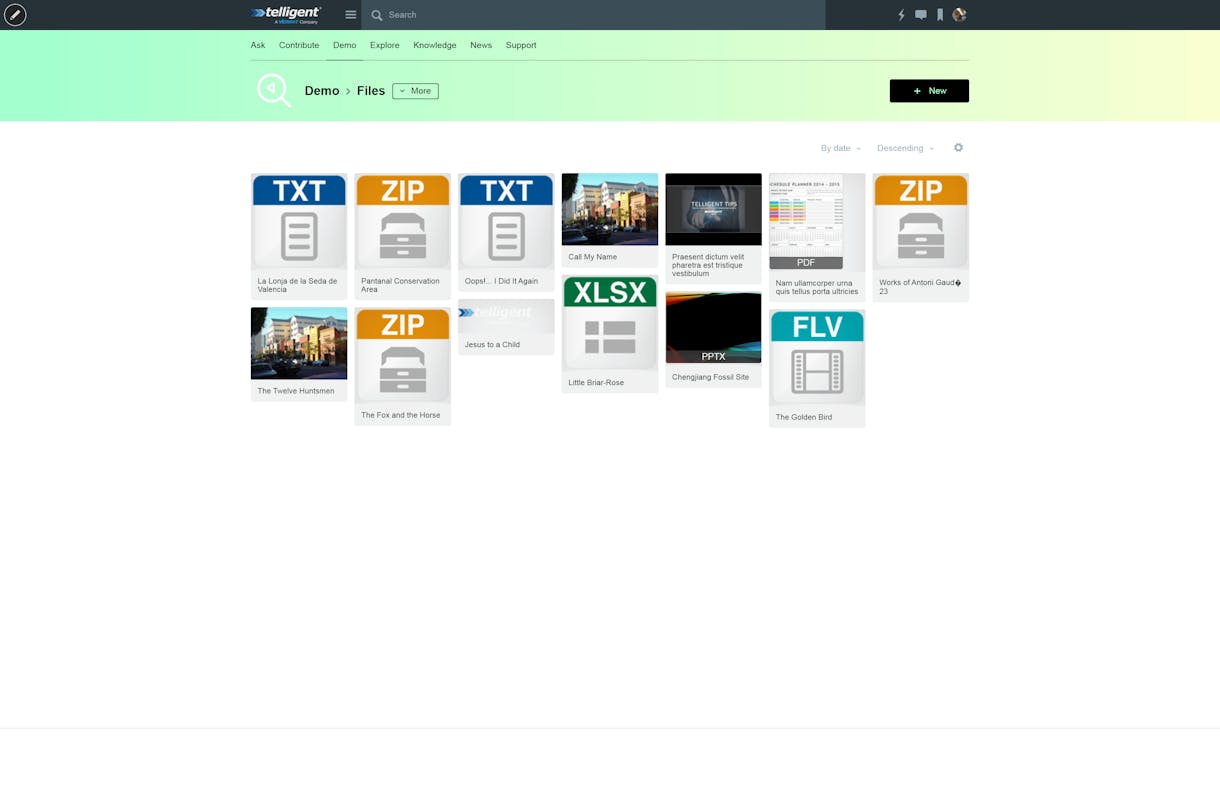Open the bookmarks icon in header
The width and height of the screenshot is (1220, 808).
pos(940,15)
